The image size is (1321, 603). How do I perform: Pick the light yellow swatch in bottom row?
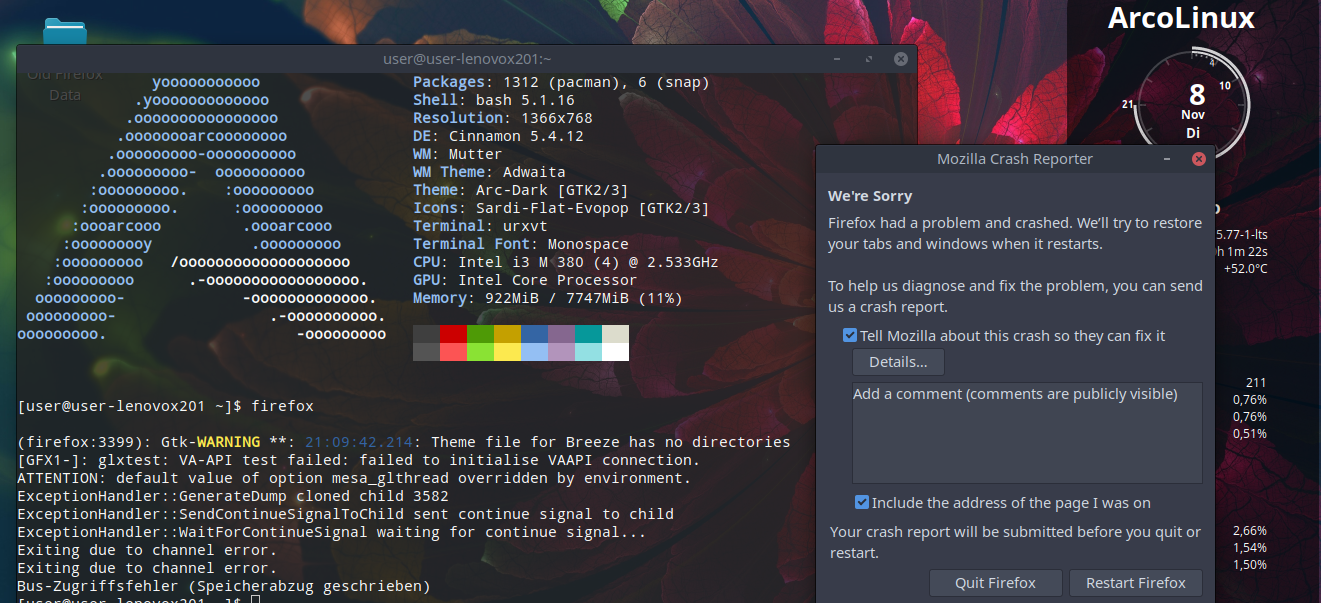[507, 352]
